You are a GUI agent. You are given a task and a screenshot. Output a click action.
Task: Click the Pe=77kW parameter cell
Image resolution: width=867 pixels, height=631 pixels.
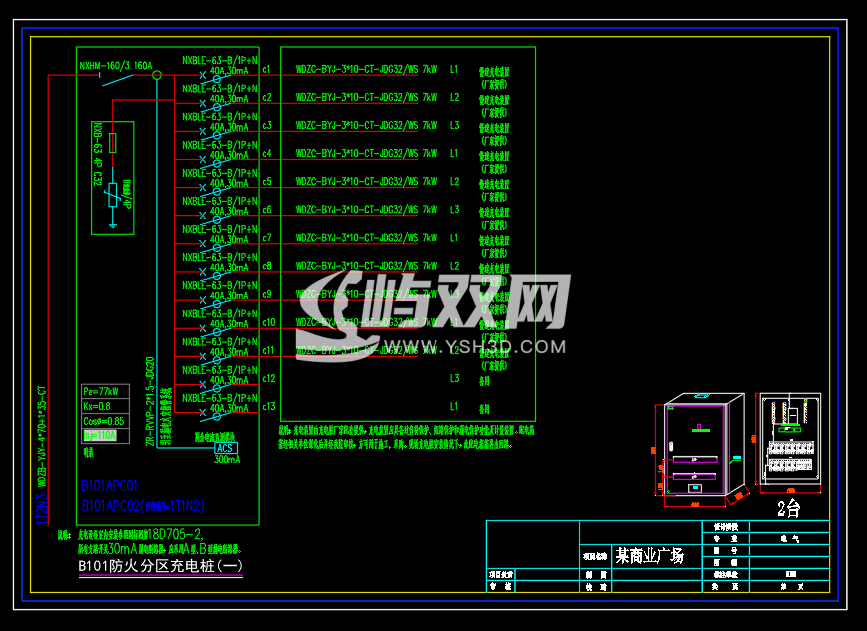(x=106, y=392)
